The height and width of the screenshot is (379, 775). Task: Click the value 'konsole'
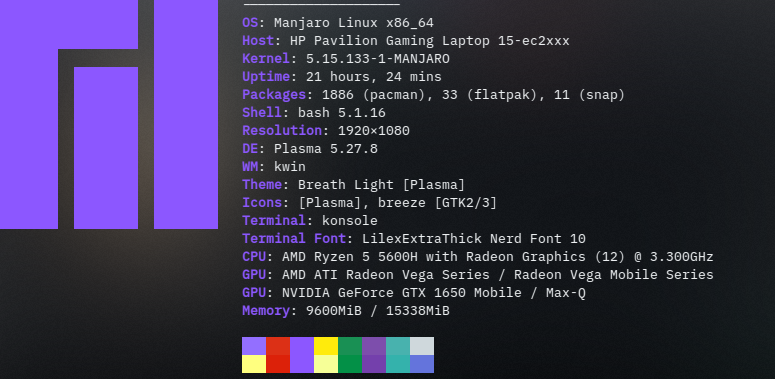pyautogui.click(x=350, y=220)
